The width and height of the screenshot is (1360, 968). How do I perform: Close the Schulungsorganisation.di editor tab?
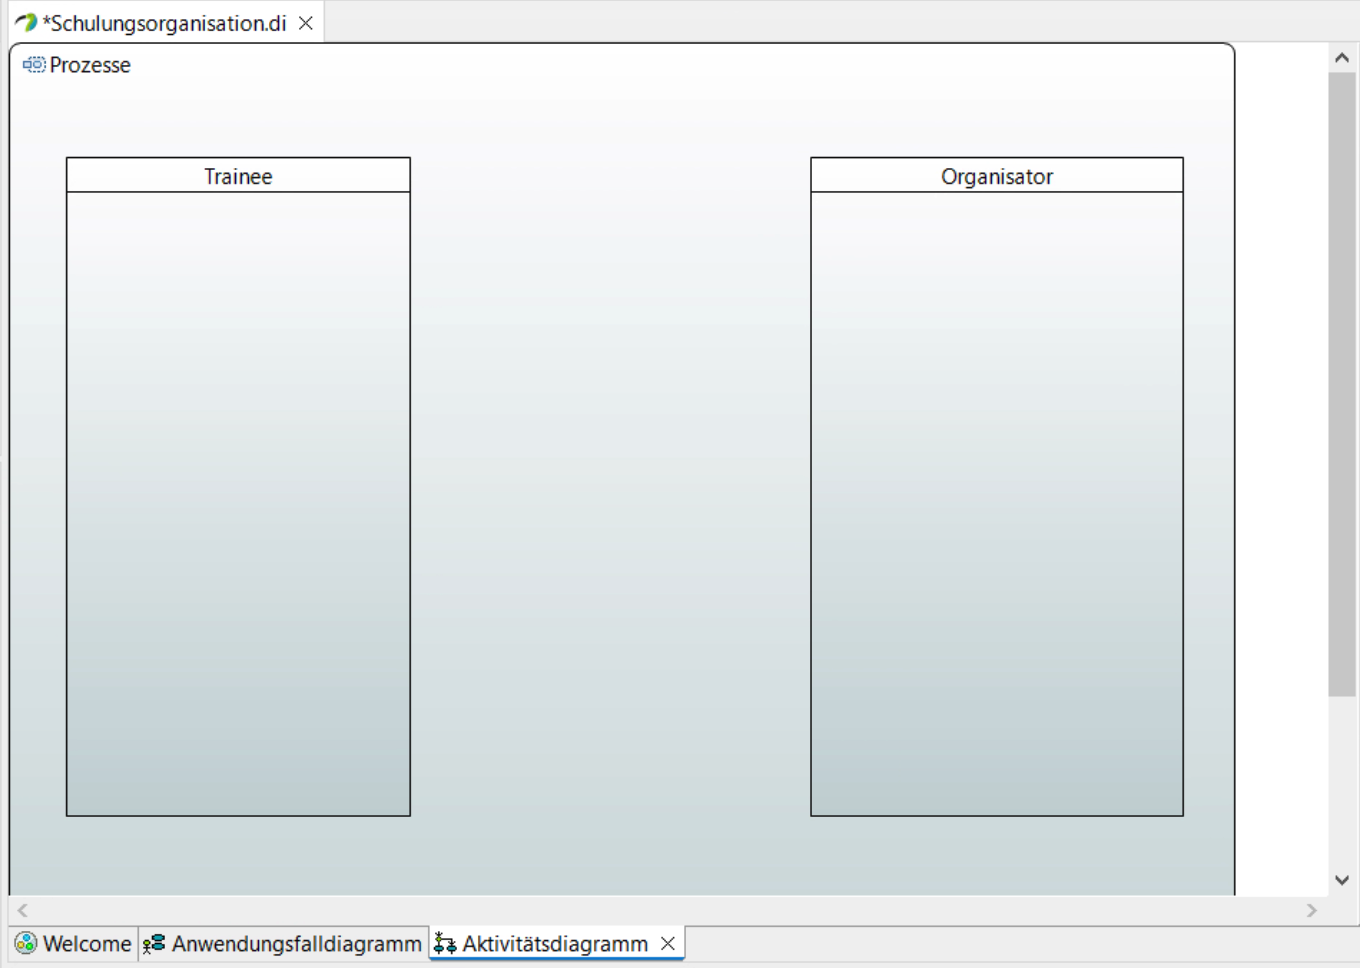point(306,23)
